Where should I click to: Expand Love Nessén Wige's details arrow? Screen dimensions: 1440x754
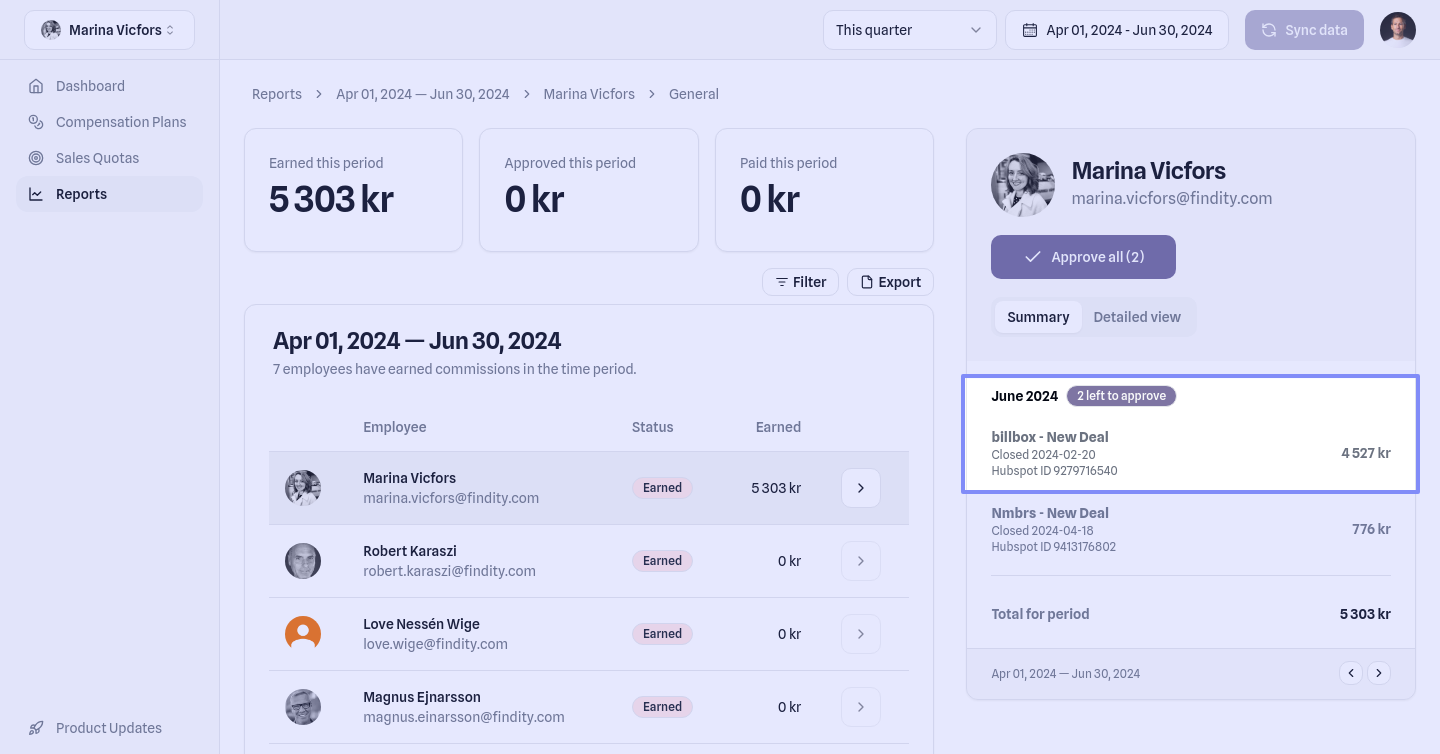pos(860,634)
